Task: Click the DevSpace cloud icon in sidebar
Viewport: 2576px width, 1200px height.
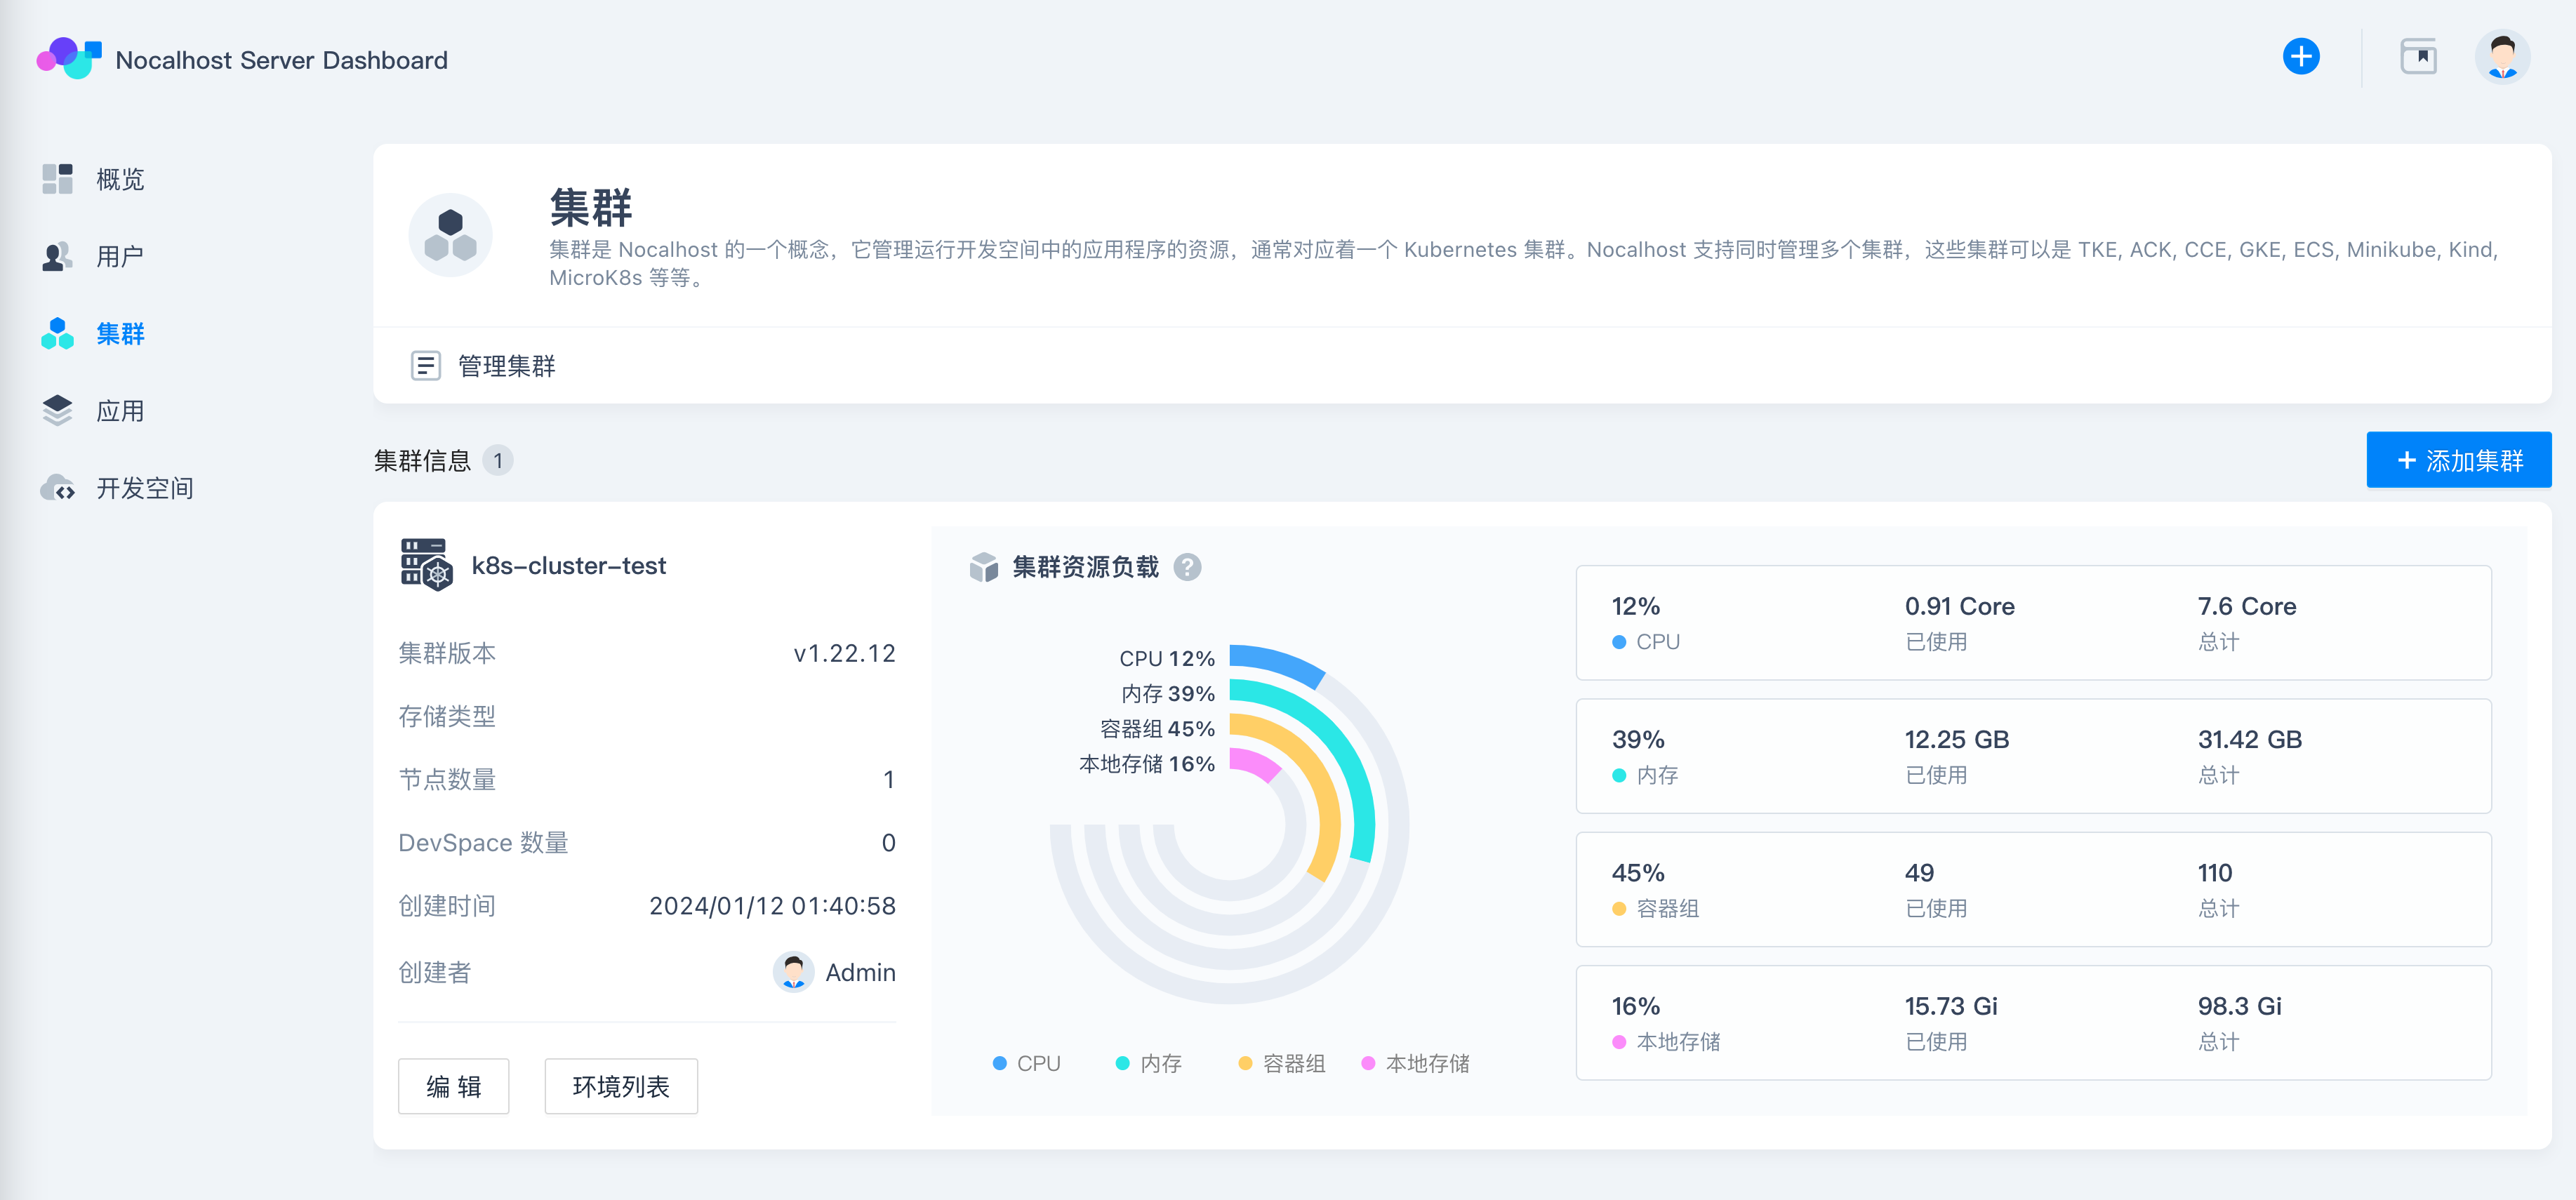Action: coord(58,488)
